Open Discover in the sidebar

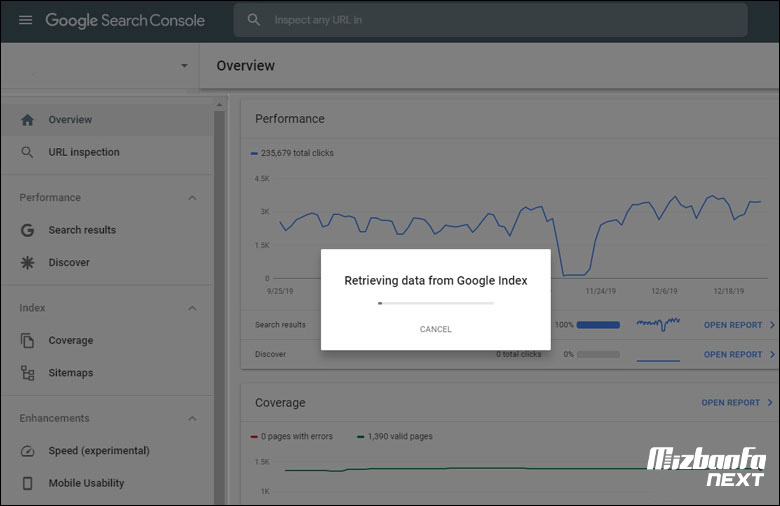point(107,262)
